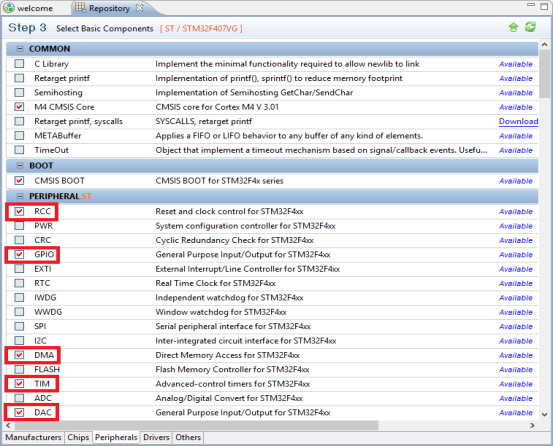This screenshot has height=446, width=553.
Task: Enable the ADC peripheral checkbox
Action: [19, 398]
